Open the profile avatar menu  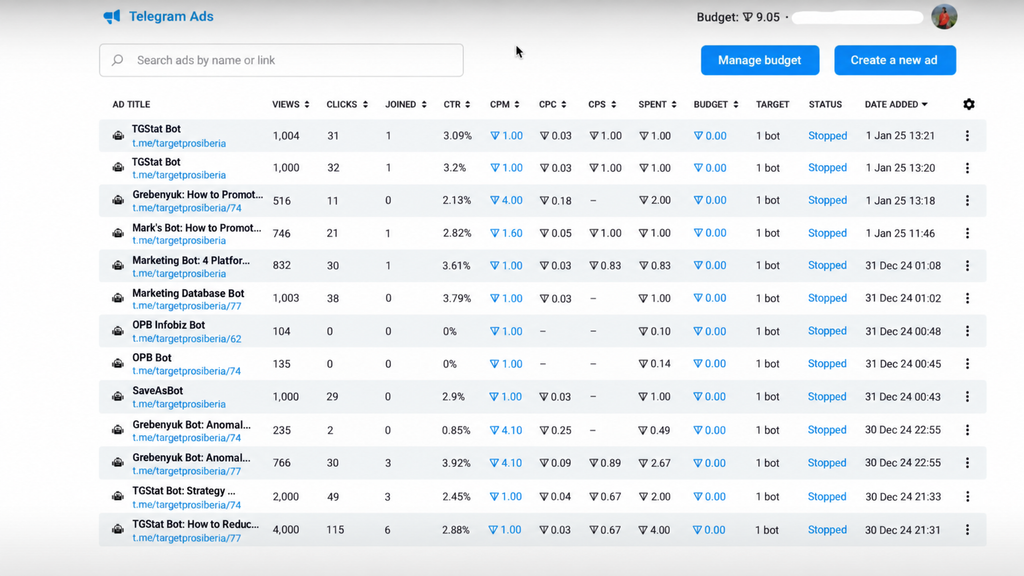[944, 17]
